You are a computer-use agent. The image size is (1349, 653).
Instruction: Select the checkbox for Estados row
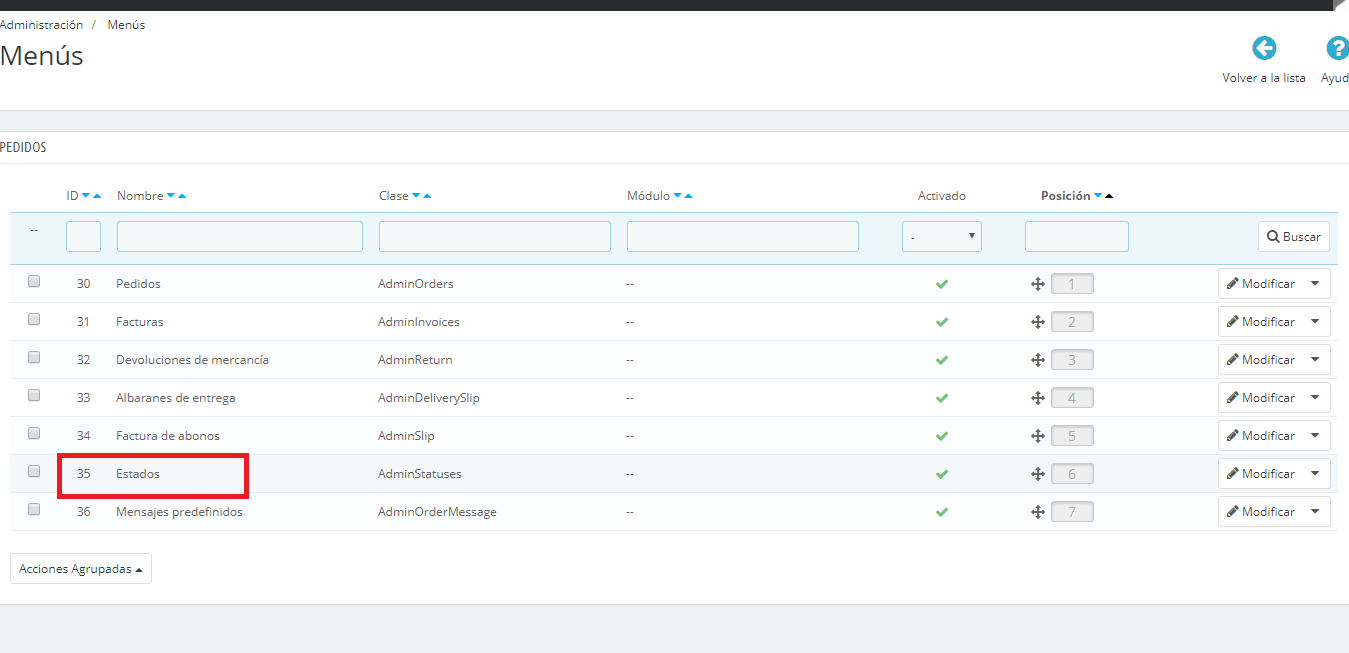[34, 472]
